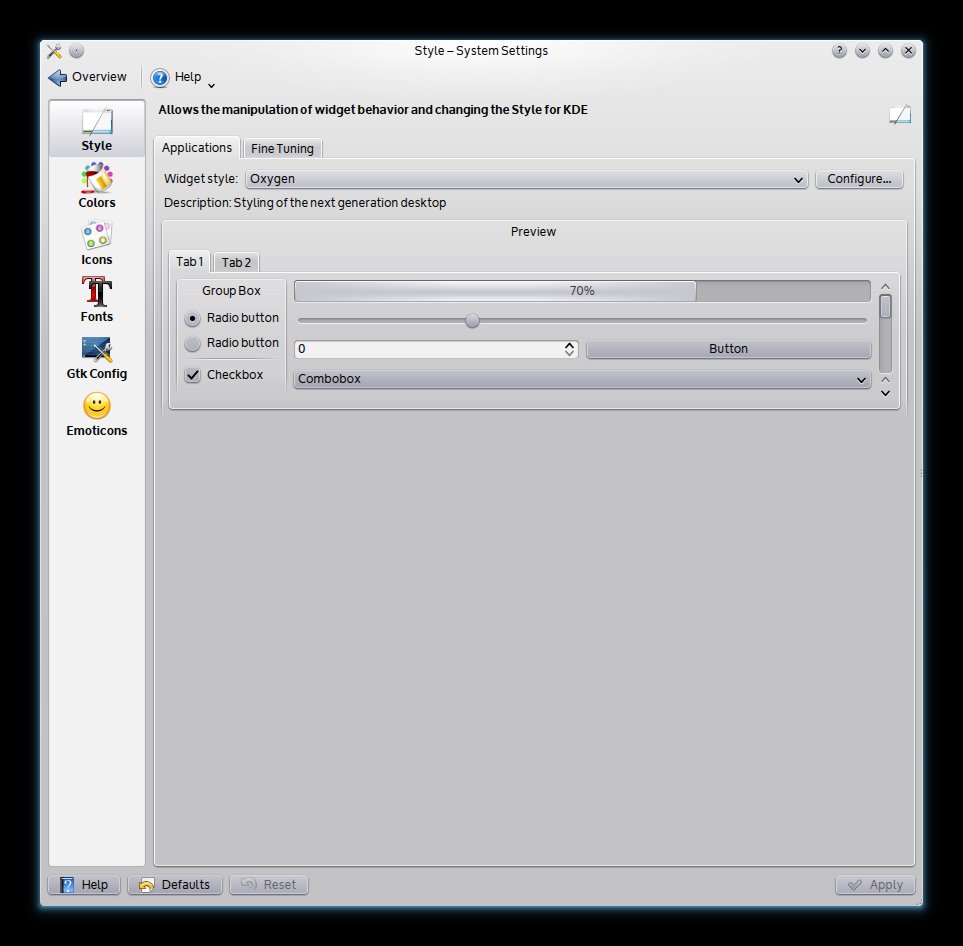Click the bottom Help button
This screenshot has height=946, width=963.
coord(84,885)
